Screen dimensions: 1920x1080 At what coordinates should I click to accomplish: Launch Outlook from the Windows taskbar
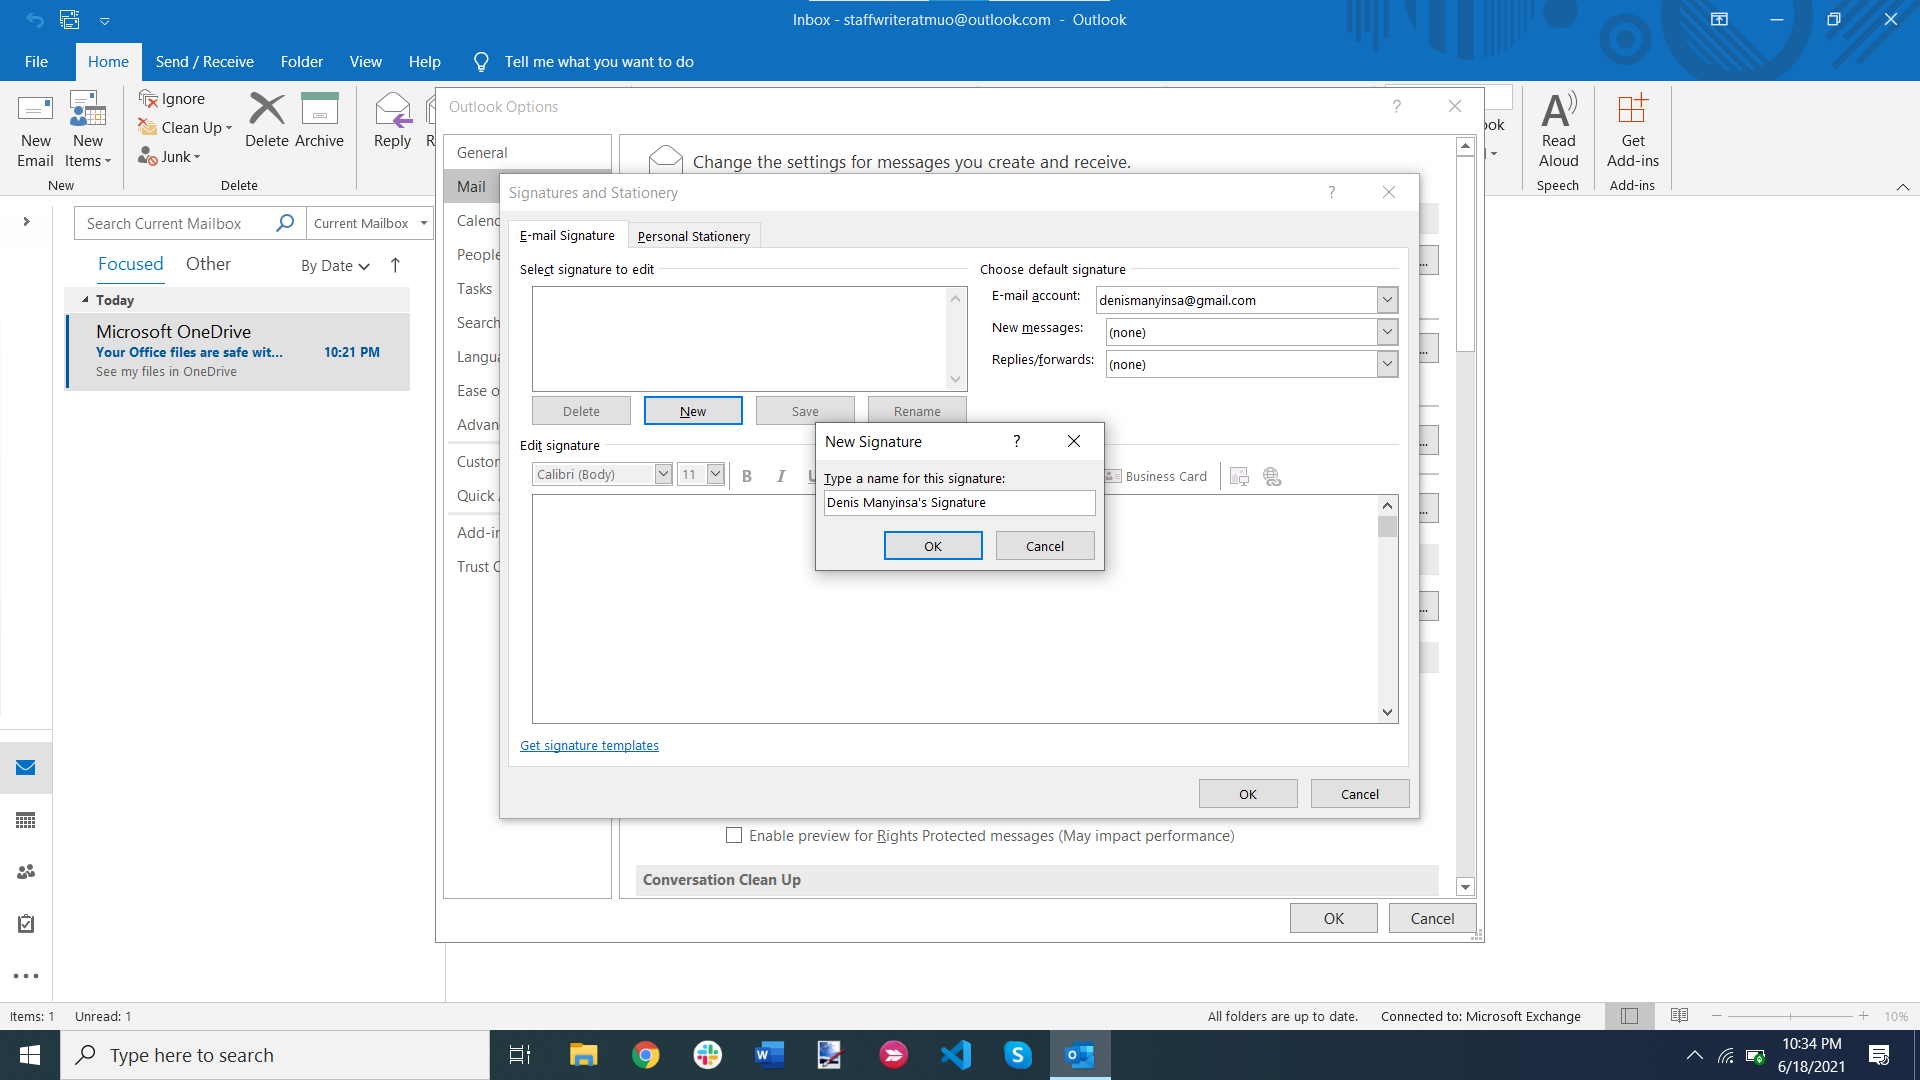[1080, 1055]
